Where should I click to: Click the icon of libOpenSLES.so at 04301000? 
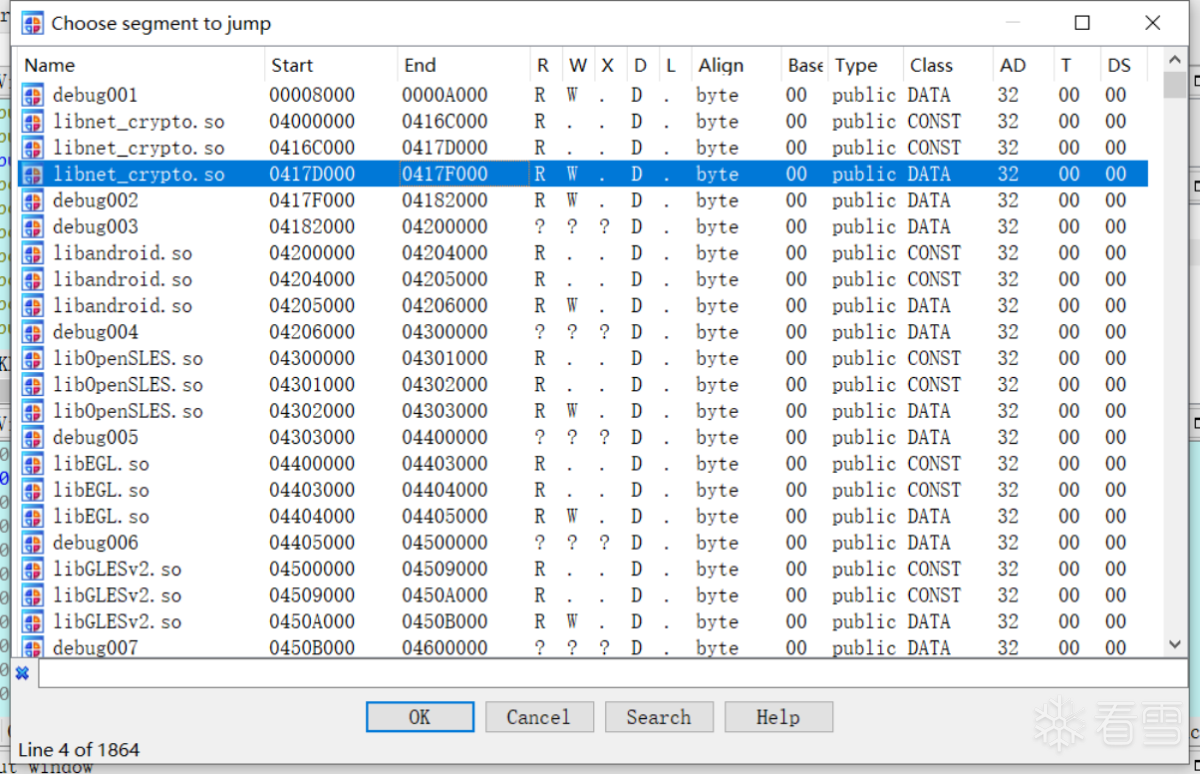pyautogui.click(x=33, y=385)
